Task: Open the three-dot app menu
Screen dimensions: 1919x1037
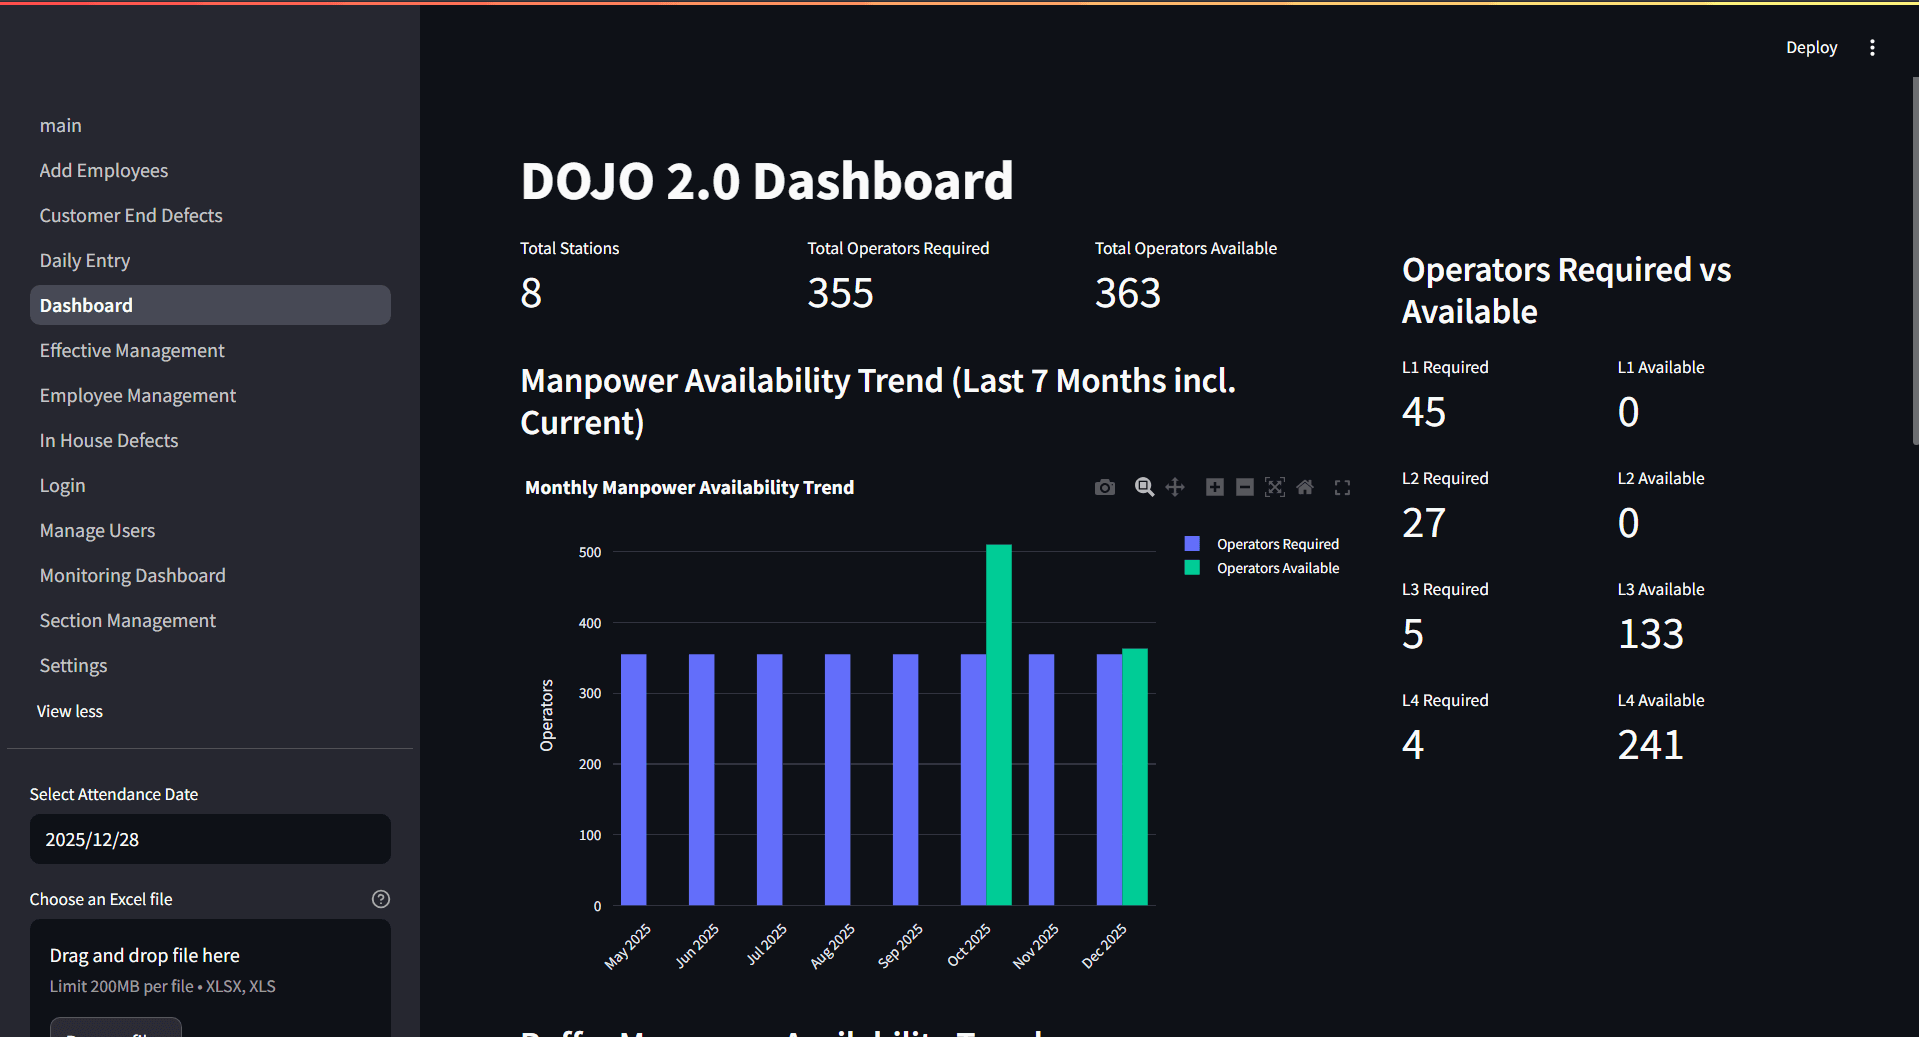Action: (x=1872, y=47)
